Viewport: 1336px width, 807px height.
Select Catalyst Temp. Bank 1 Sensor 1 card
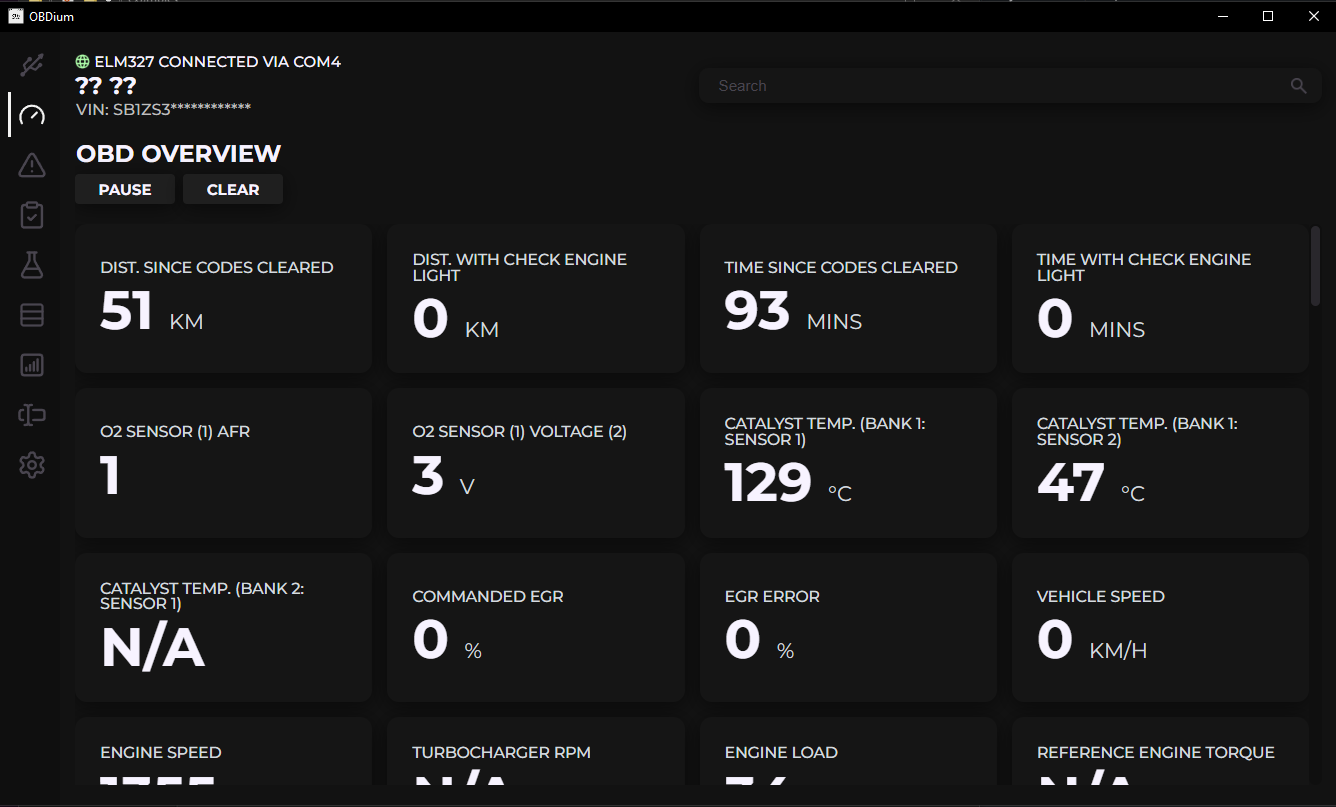848,463
